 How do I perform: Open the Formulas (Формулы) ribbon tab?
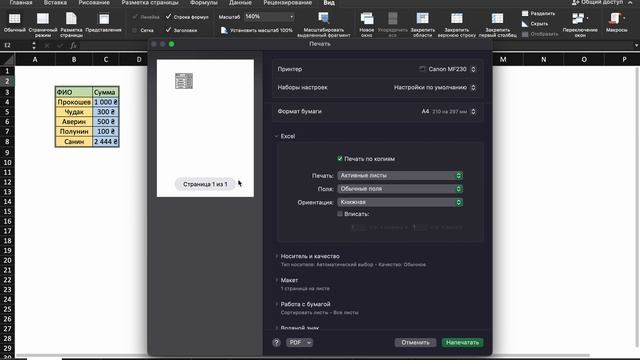(x=204, y=2)
